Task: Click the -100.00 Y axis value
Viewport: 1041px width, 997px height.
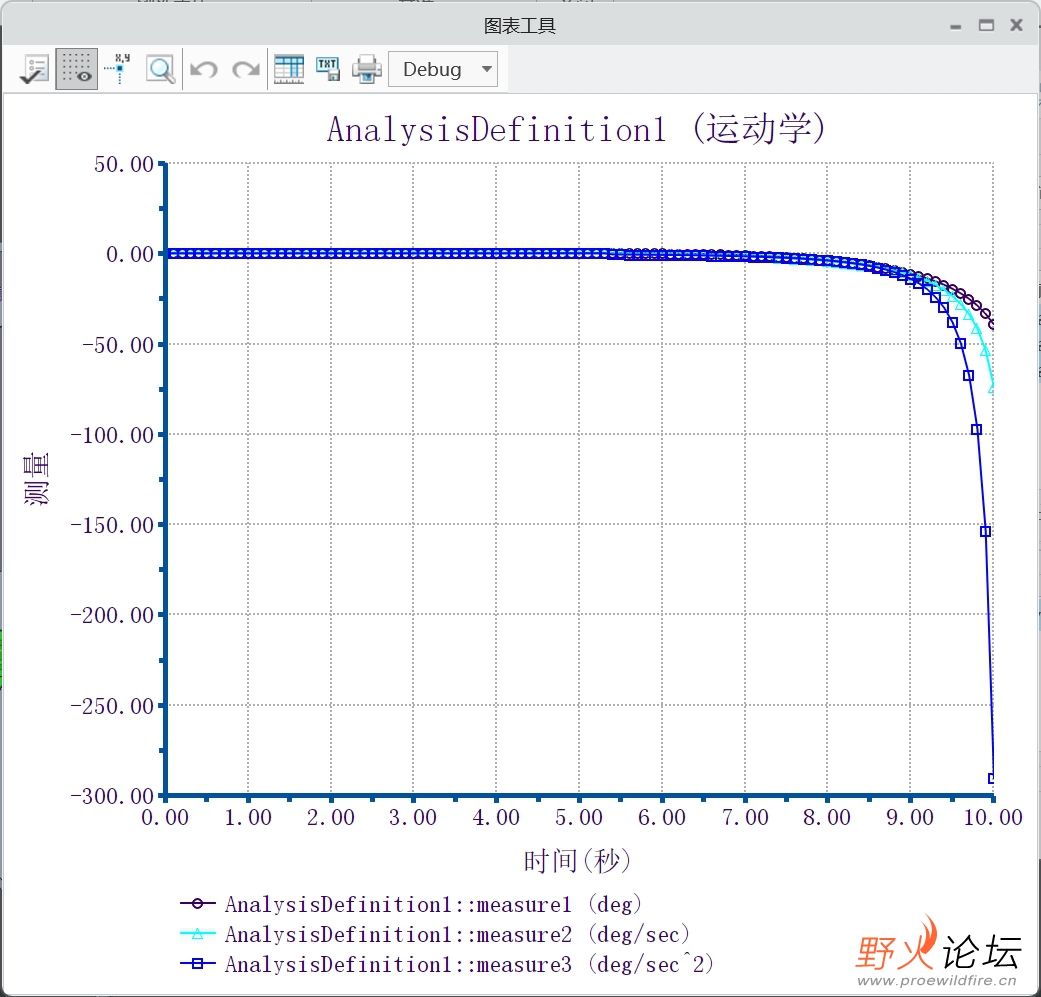Action: pyautogui.click(x=112, y=435)
